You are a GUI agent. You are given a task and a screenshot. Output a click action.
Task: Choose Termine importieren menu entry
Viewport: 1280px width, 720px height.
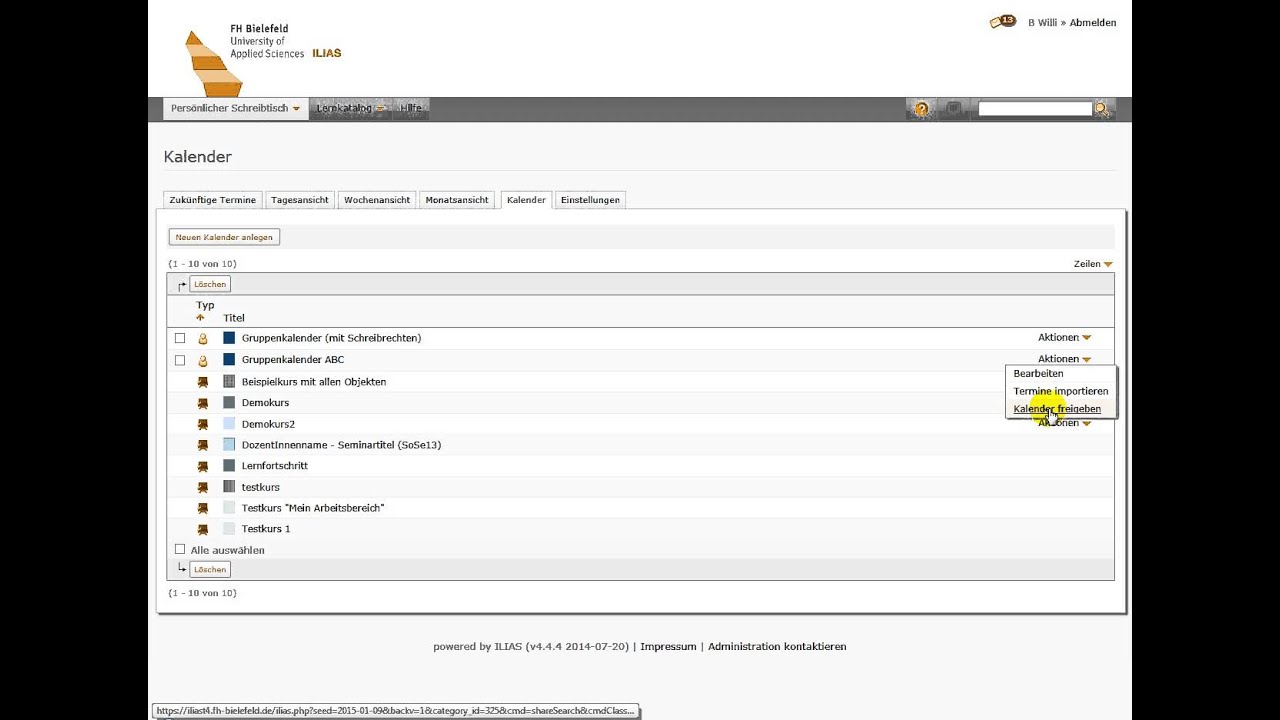(1060, 391)
